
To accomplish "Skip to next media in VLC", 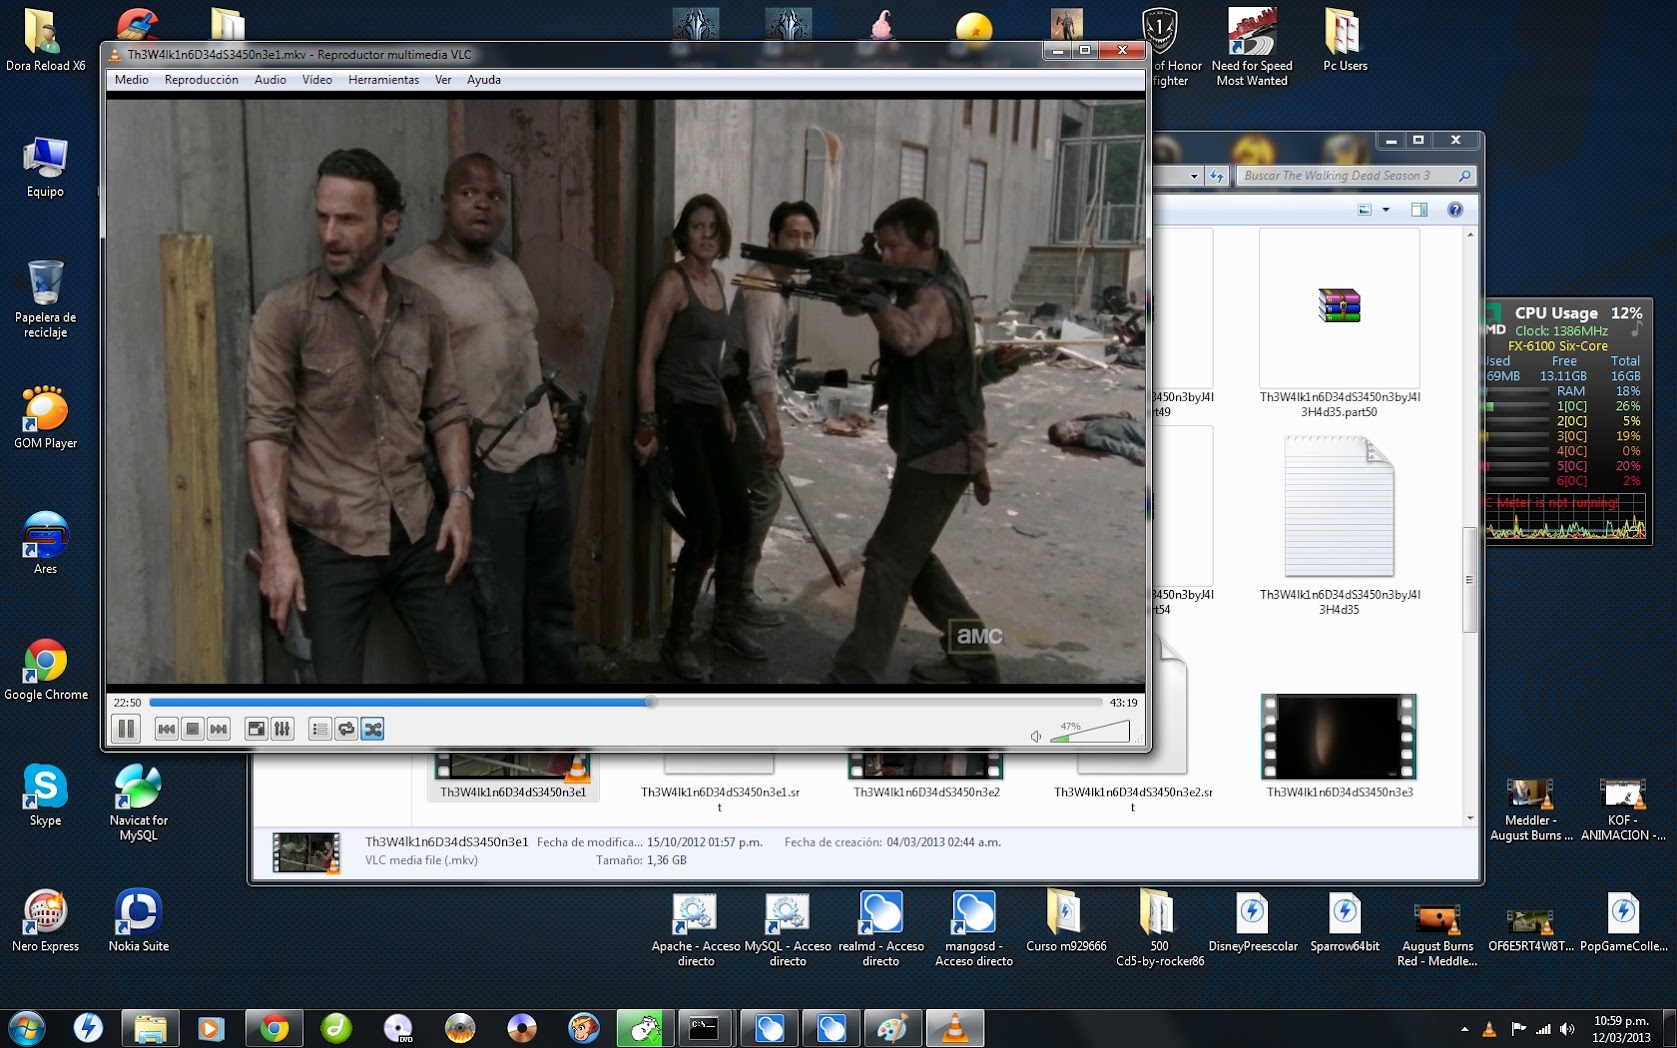I will tap(219, 729).
